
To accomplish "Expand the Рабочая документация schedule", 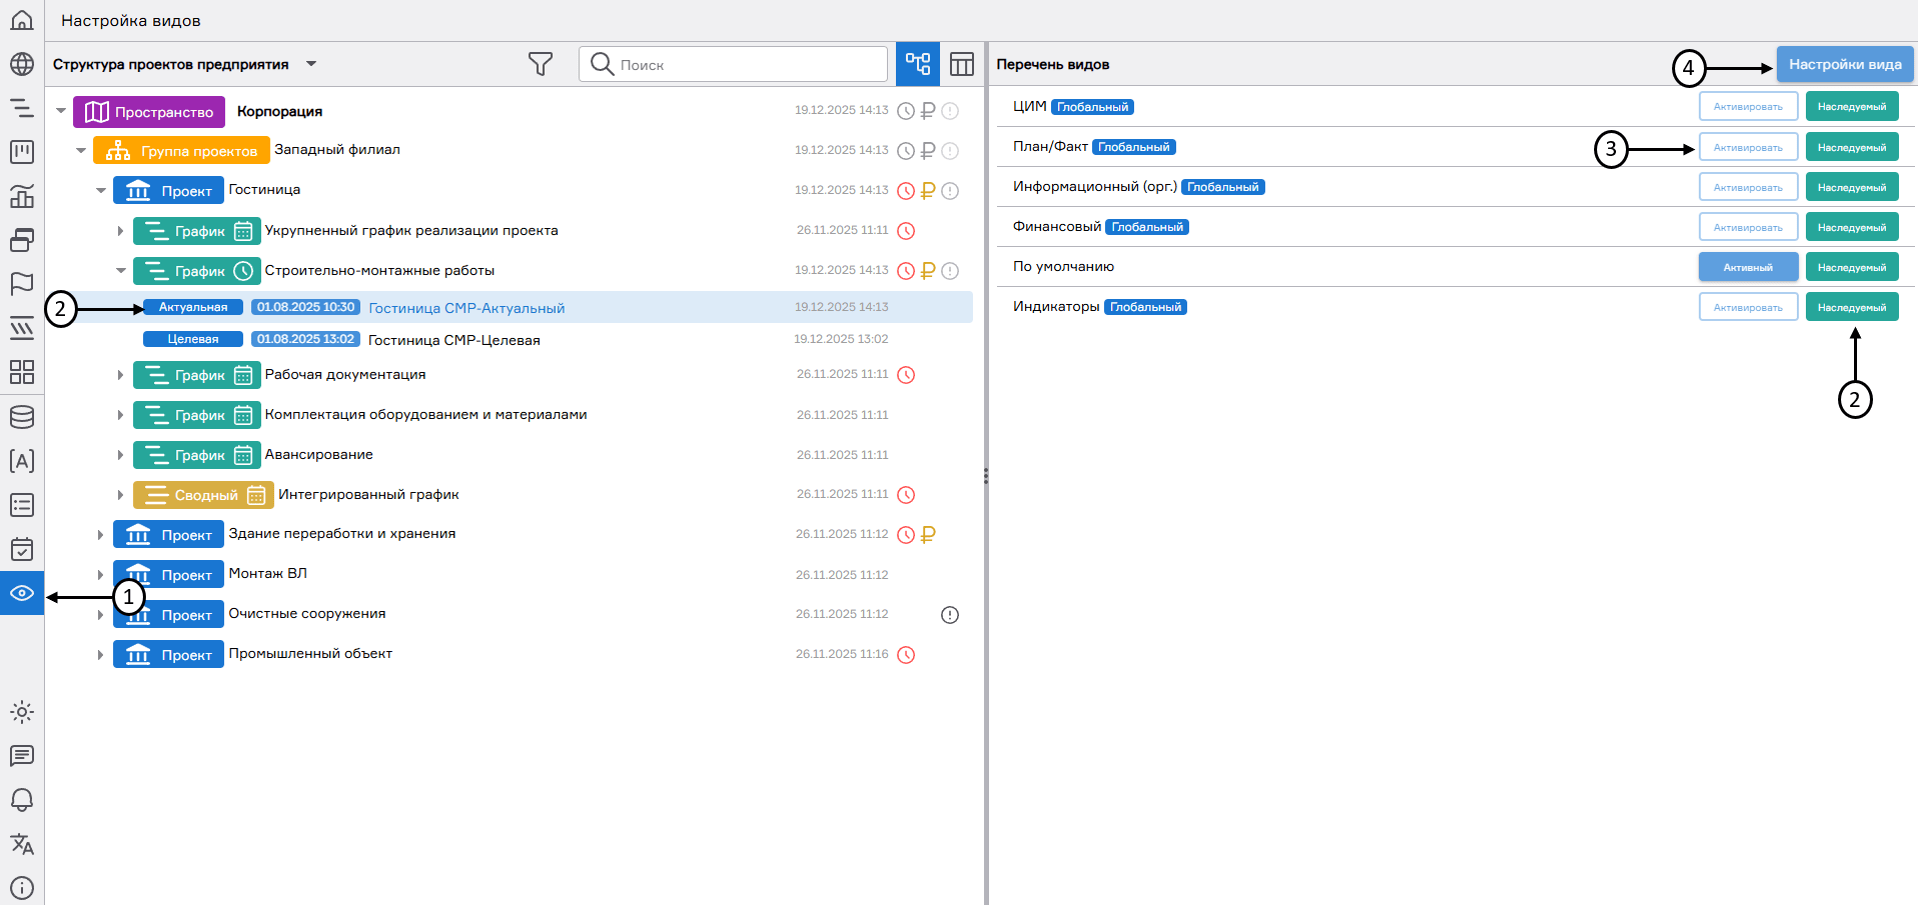I will pos(120,375).
